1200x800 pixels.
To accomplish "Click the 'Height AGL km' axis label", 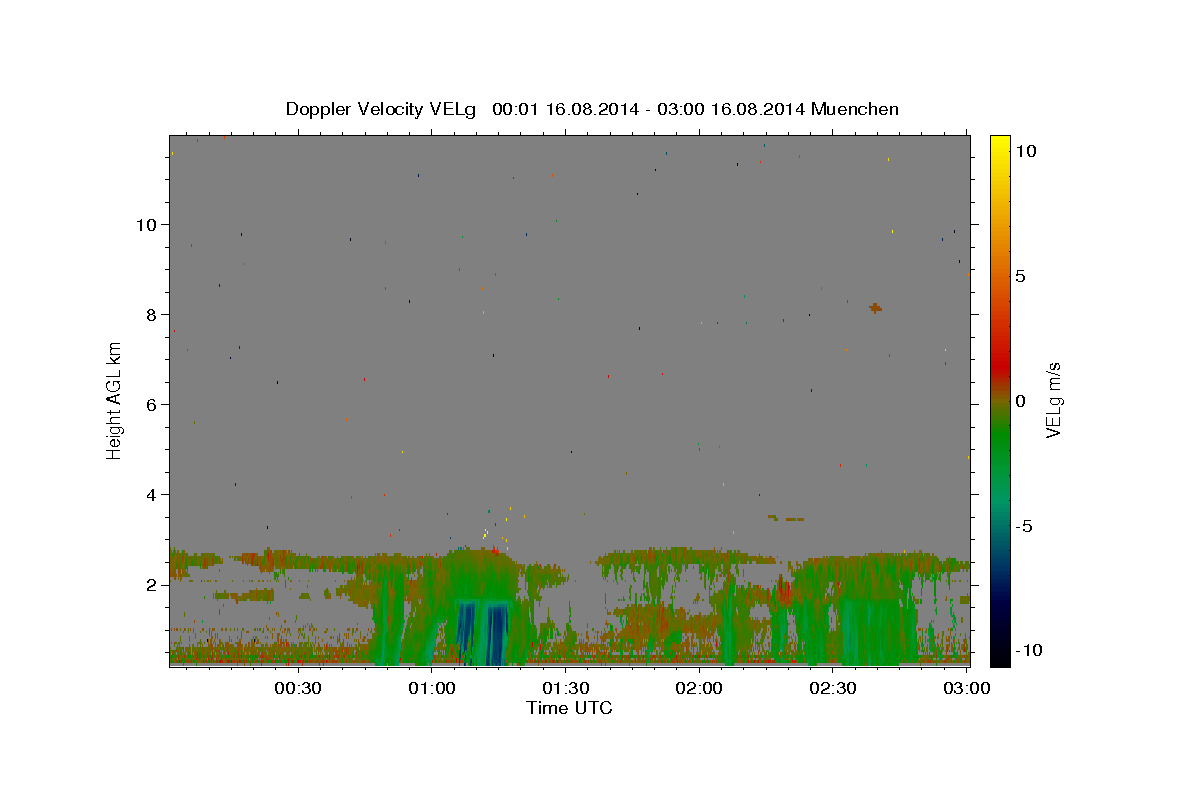I will pyautogui.click(x=115, y=400).
